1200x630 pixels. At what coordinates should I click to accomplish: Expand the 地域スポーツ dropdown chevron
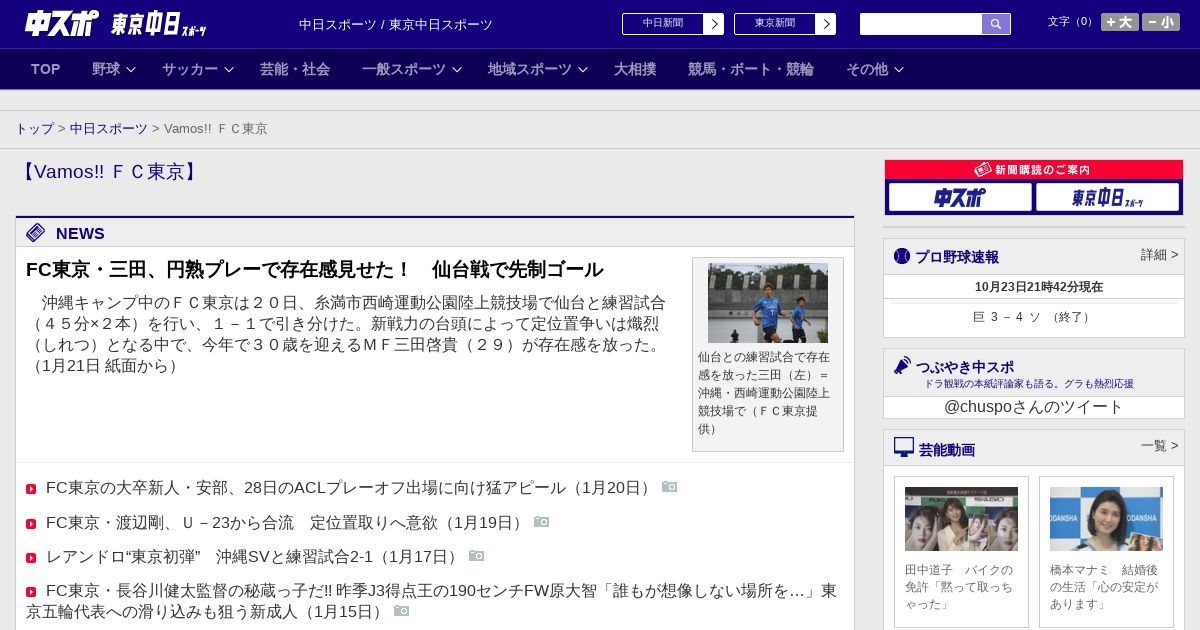(x=583, y=70)
